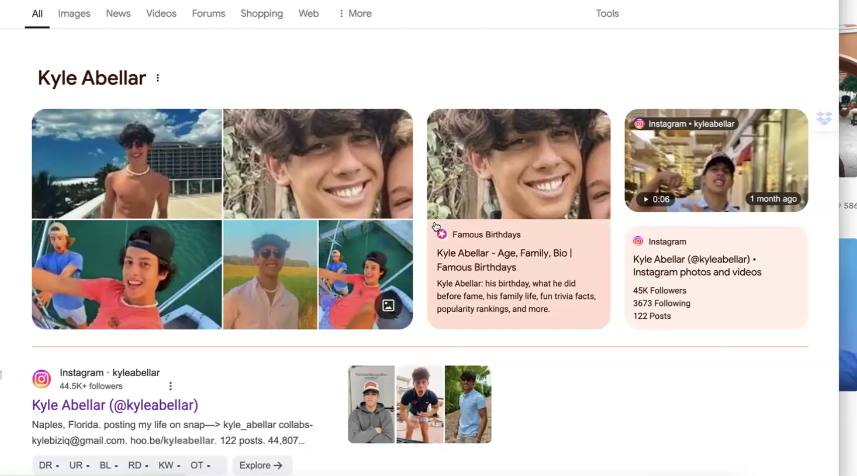Click the RD metric in SEO toolbar
Image resolution: width=857 pixels, height=476 pixels.
tap(138, 466)
